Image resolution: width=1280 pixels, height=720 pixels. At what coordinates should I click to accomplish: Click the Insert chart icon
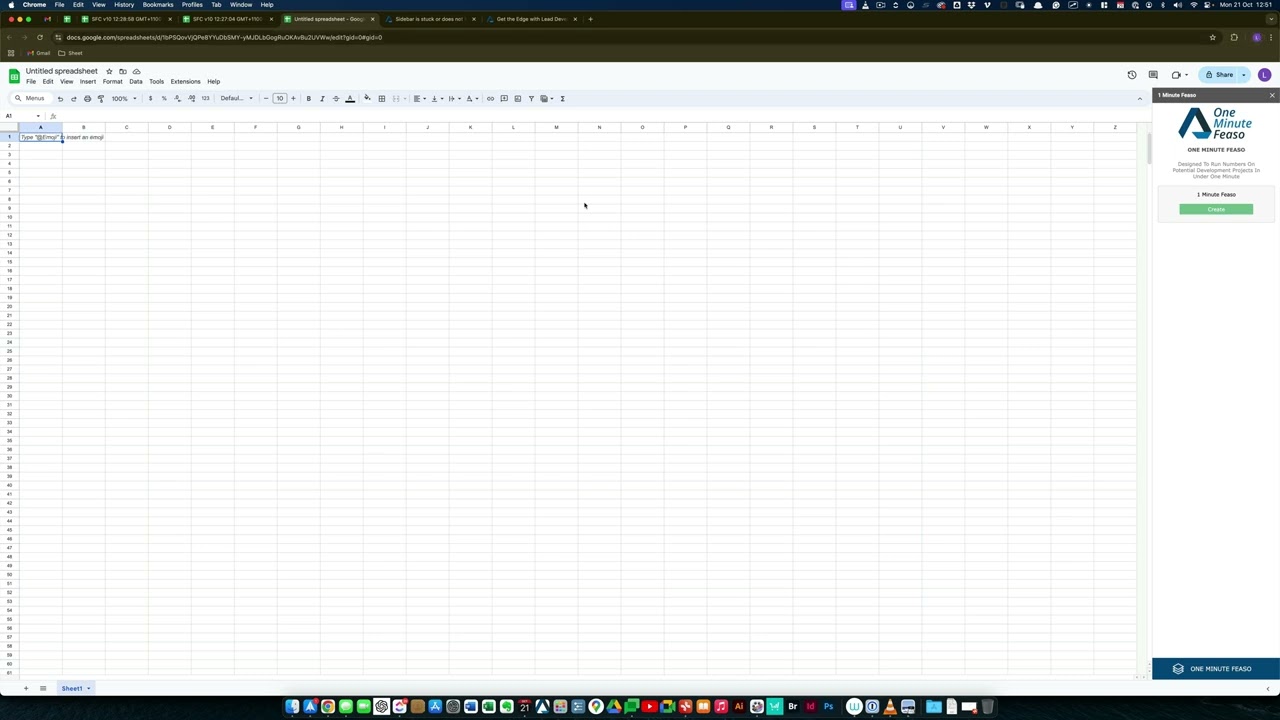tap(517, 98)
